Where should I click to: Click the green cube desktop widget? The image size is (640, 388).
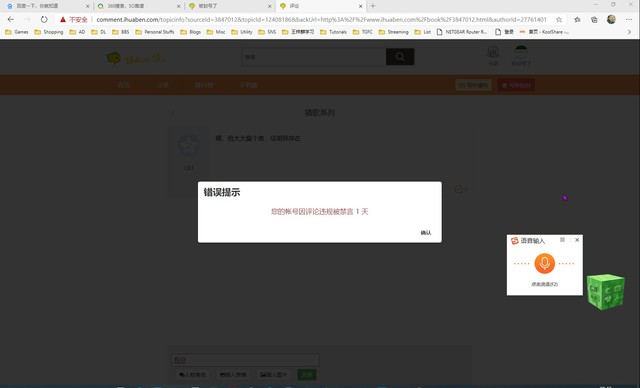pos(606,291)
